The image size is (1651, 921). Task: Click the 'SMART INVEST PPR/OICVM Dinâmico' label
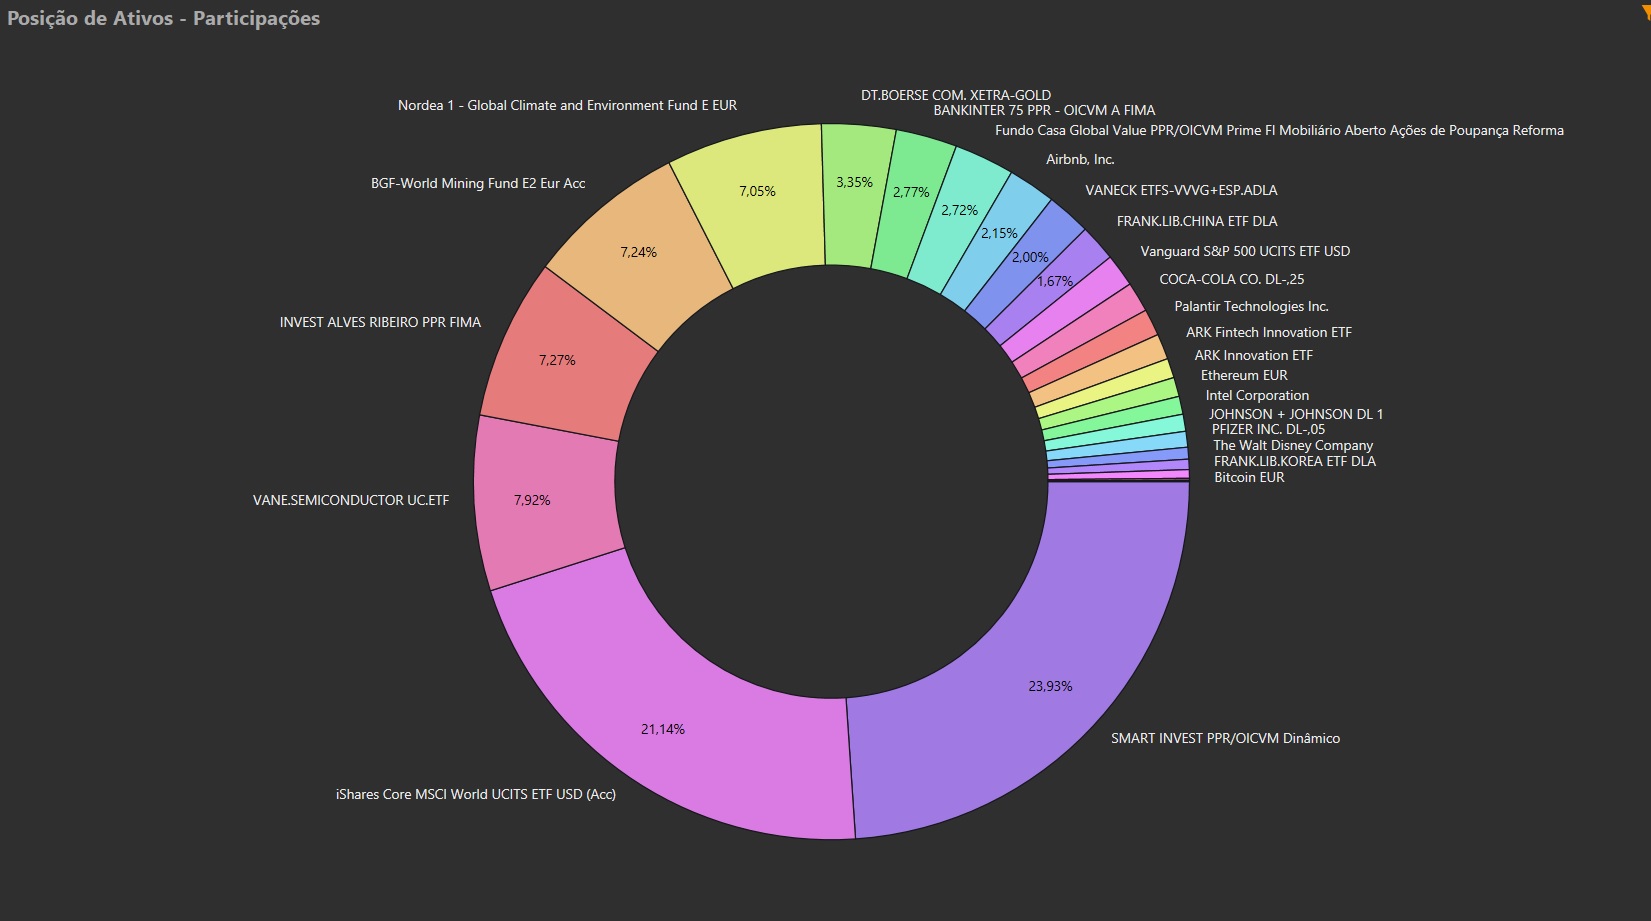[x=1225, y=738]
